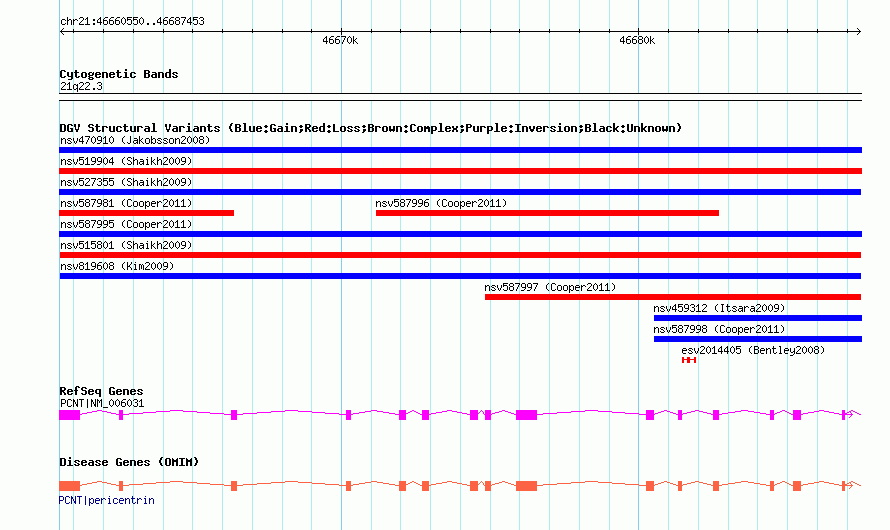Click the nsv587998 (Cooper2011) blue bar
Screen dimensions: 890x530
[758, 339]
